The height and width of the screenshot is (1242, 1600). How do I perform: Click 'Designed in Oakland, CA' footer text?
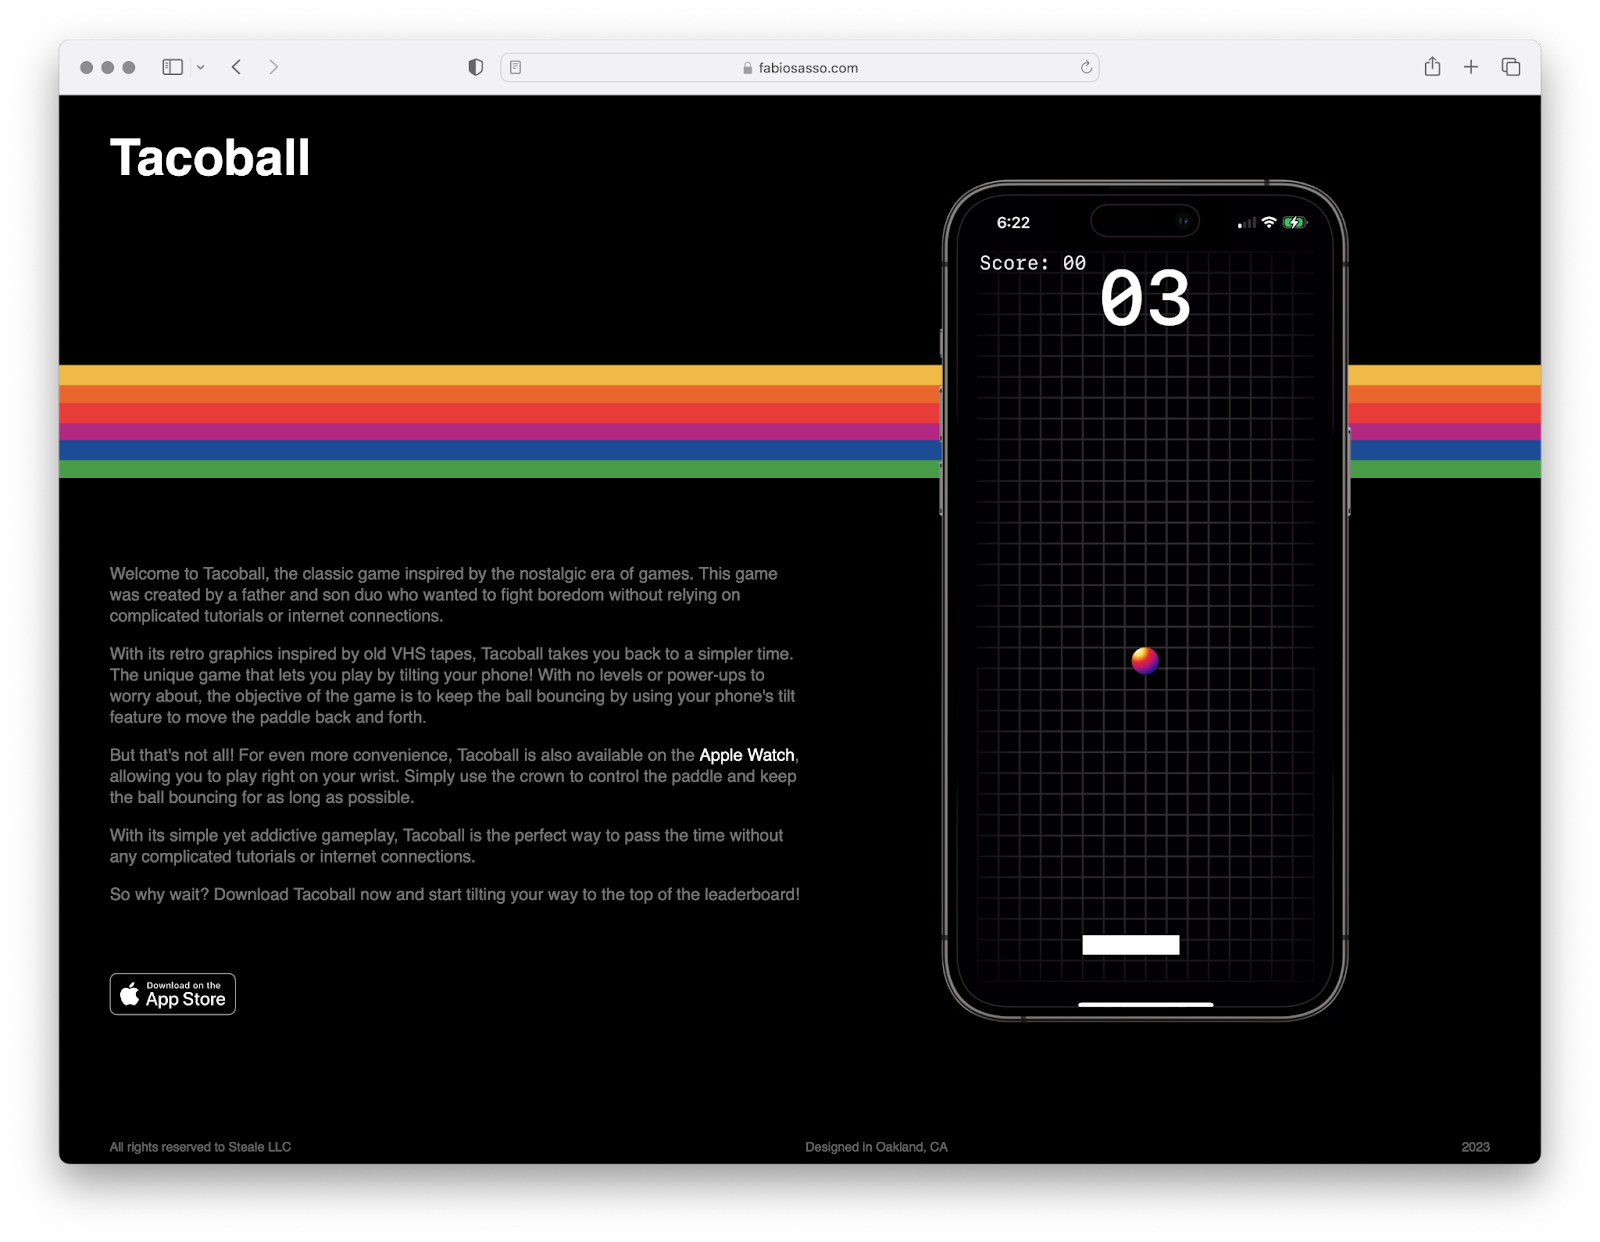point(876,1147)
